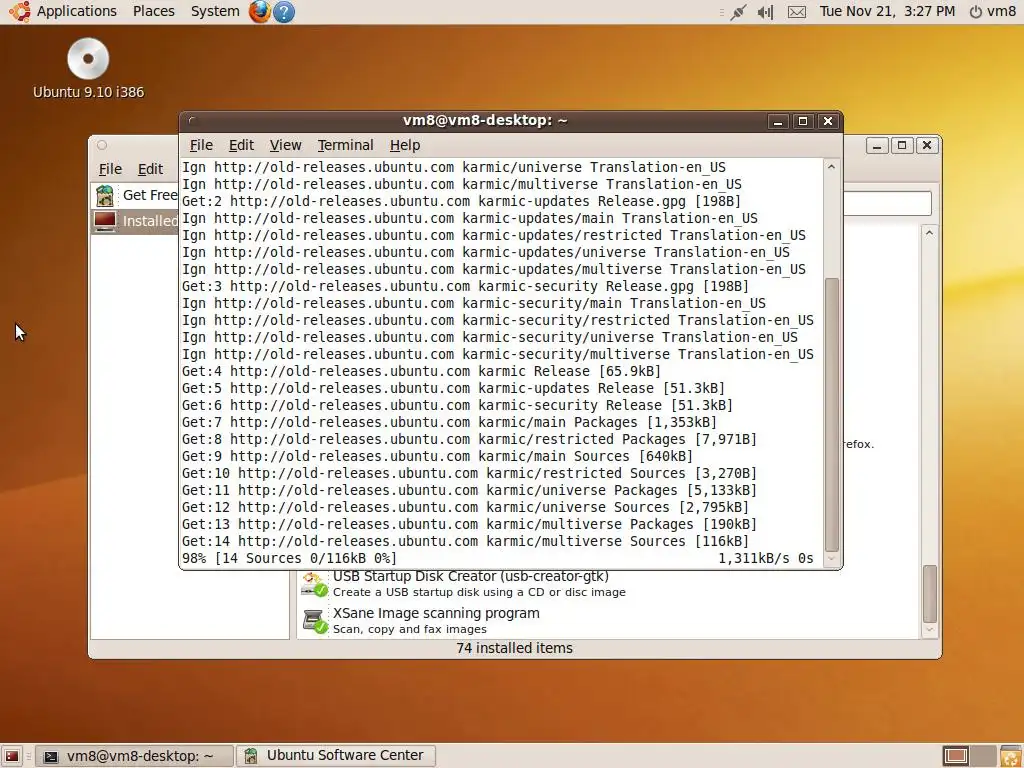The image size is (1024, 768).
Task: Open the Ubuntu logo Applications icon
Action: [20, 11]
